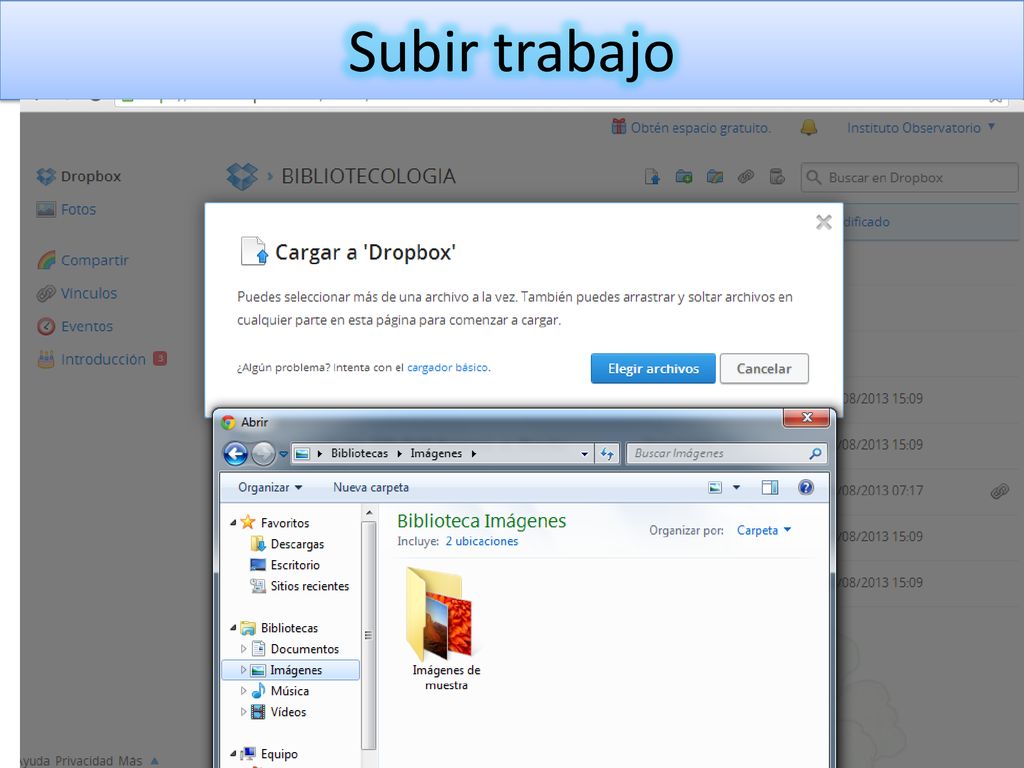Viewport: 1024px width, 768px height.
Task: Open the recent locations dropdown beside nav arrows
Action: click(x=283, y=453)
